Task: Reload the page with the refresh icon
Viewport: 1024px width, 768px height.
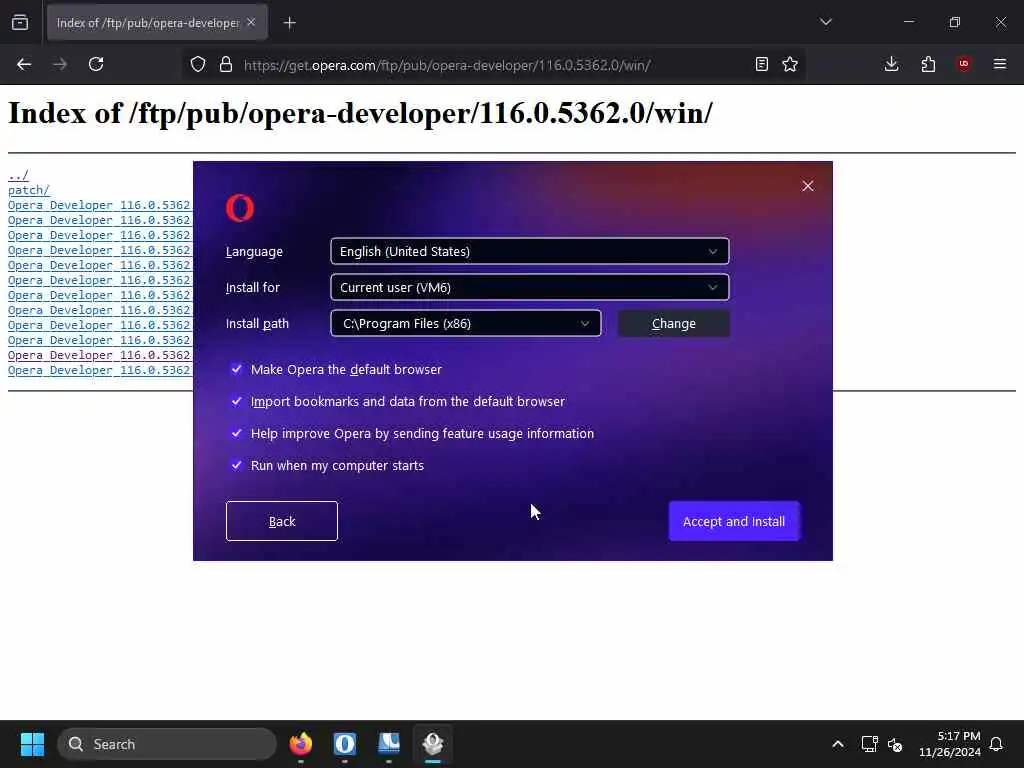Action: coord(96,64)
